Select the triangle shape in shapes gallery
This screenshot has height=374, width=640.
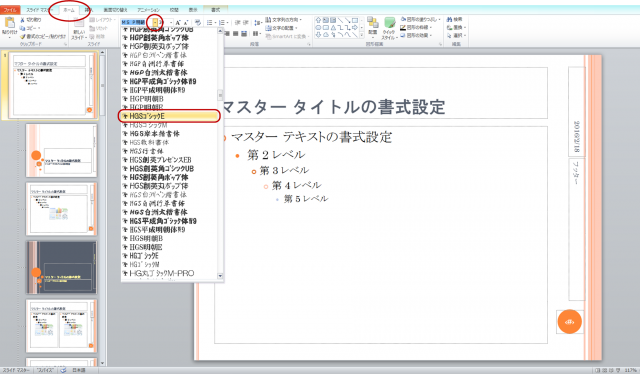[x=333, y=28]
